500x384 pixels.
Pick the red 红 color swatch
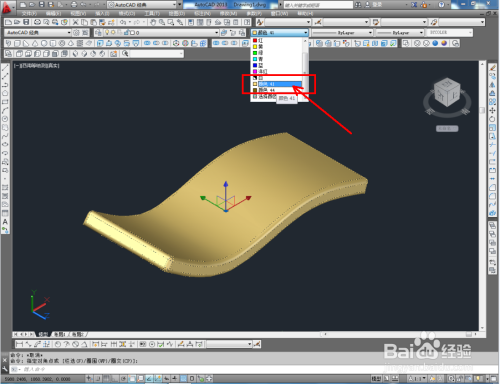pyautogui.click(x=255, y=40)
